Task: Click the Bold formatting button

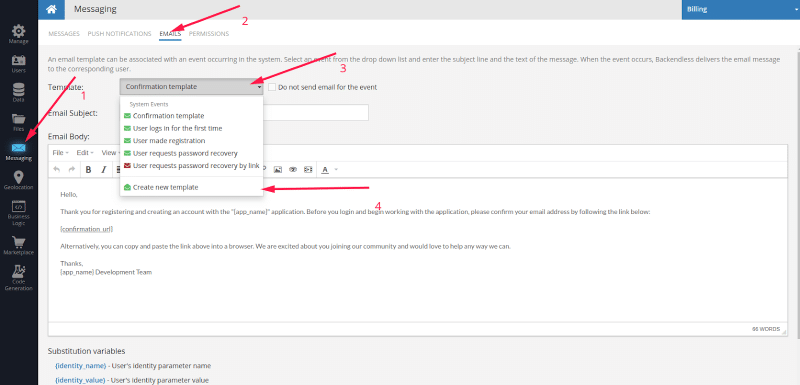Action: click(88, 169)
